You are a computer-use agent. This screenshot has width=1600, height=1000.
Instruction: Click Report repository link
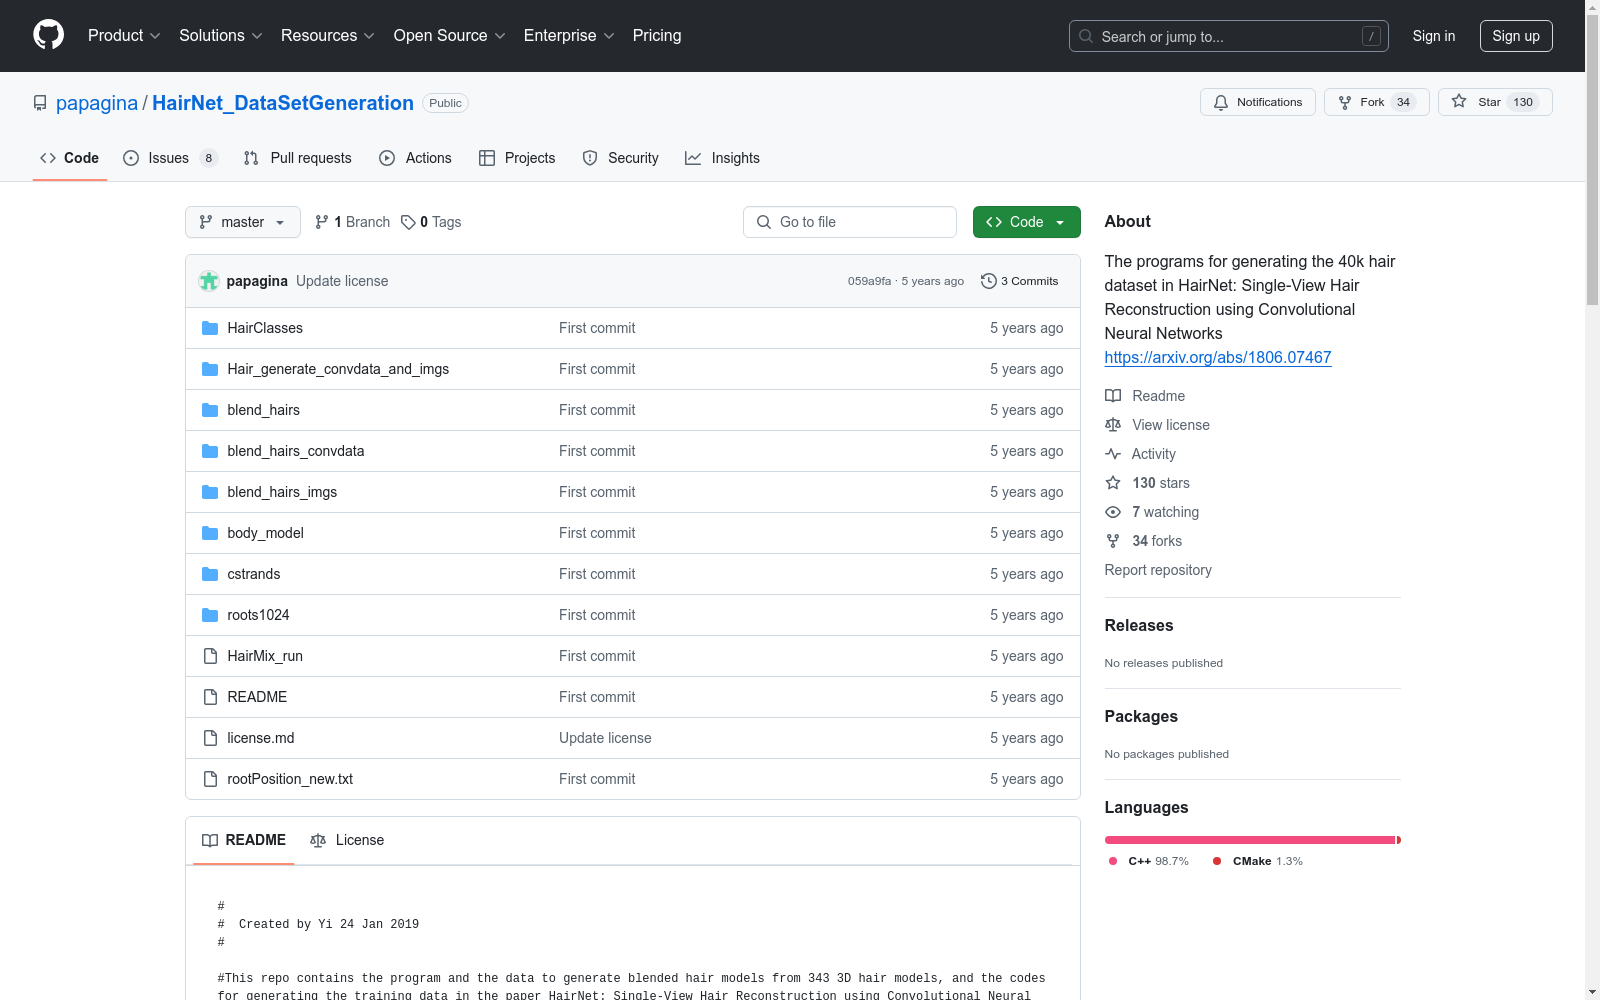(1158, 570)
